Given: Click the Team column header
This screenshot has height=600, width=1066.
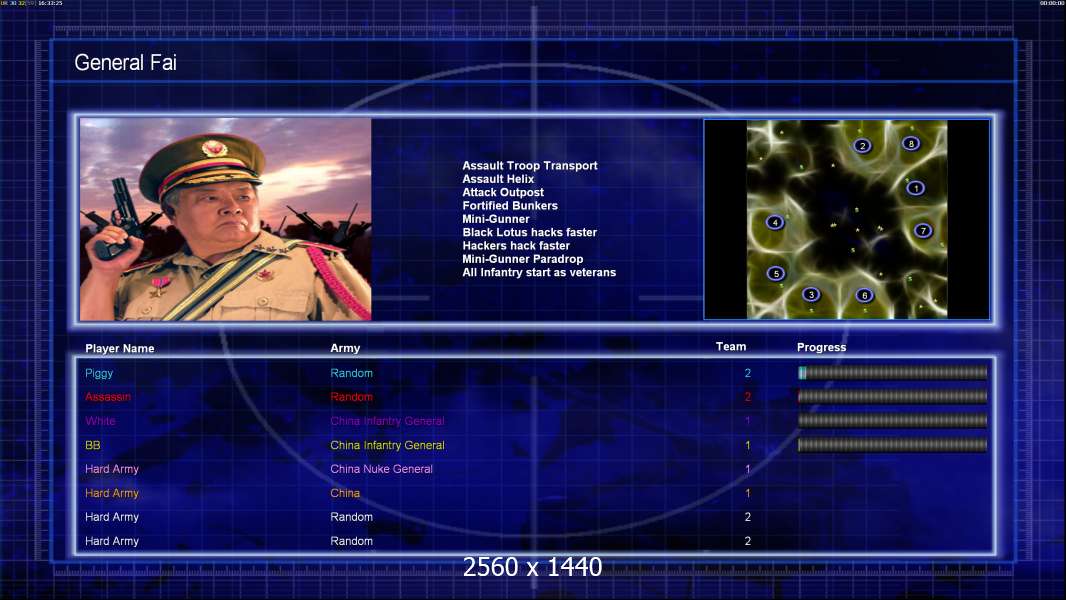Looking at the screenshot, I should point(731,347).
